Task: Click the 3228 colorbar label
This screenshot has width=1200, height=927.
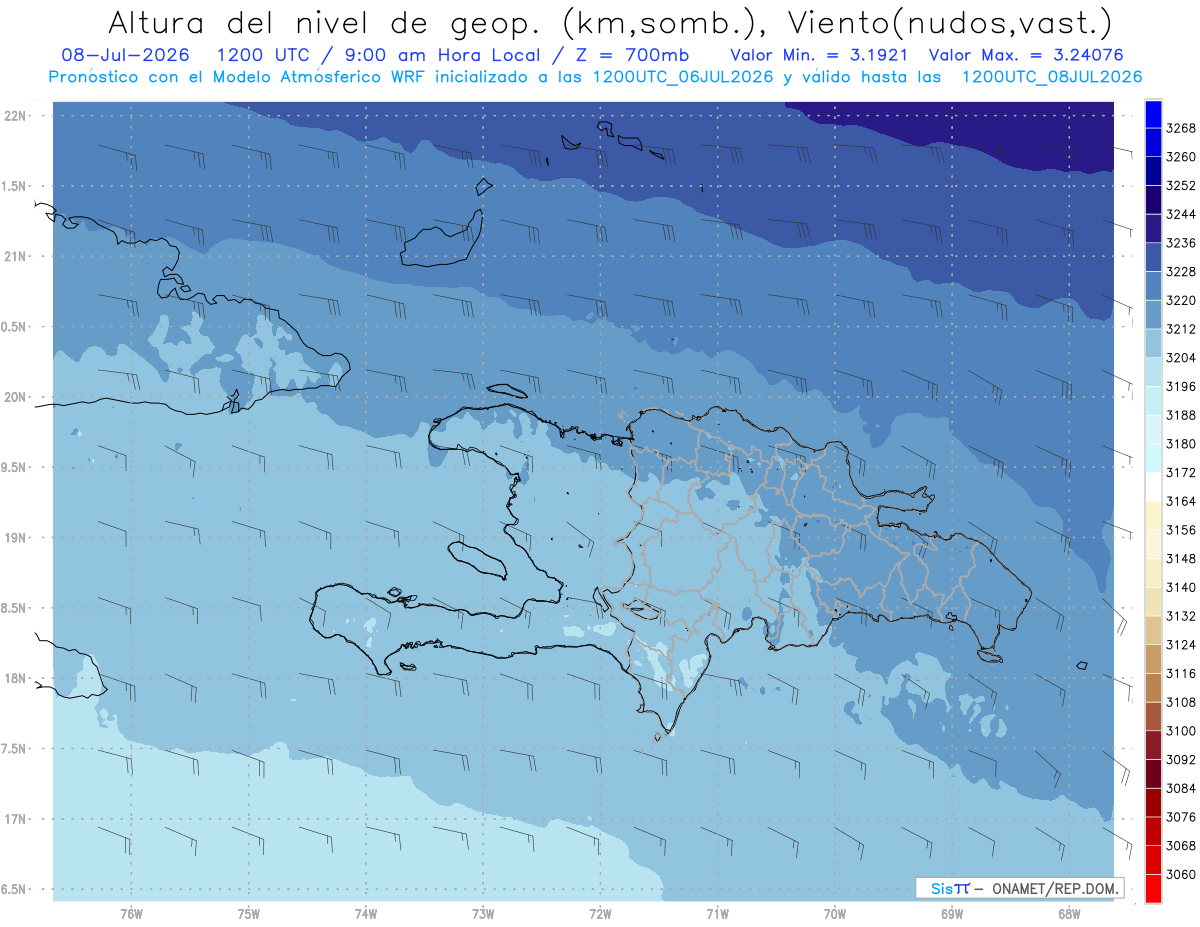Action: pyautogui.click(x=1181, y=272)
